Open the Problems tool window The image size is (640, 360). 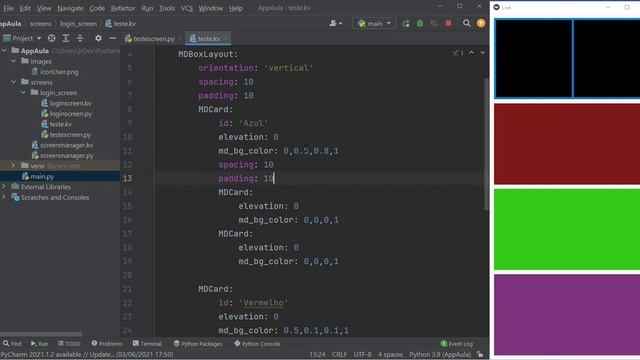click(107, 344)
